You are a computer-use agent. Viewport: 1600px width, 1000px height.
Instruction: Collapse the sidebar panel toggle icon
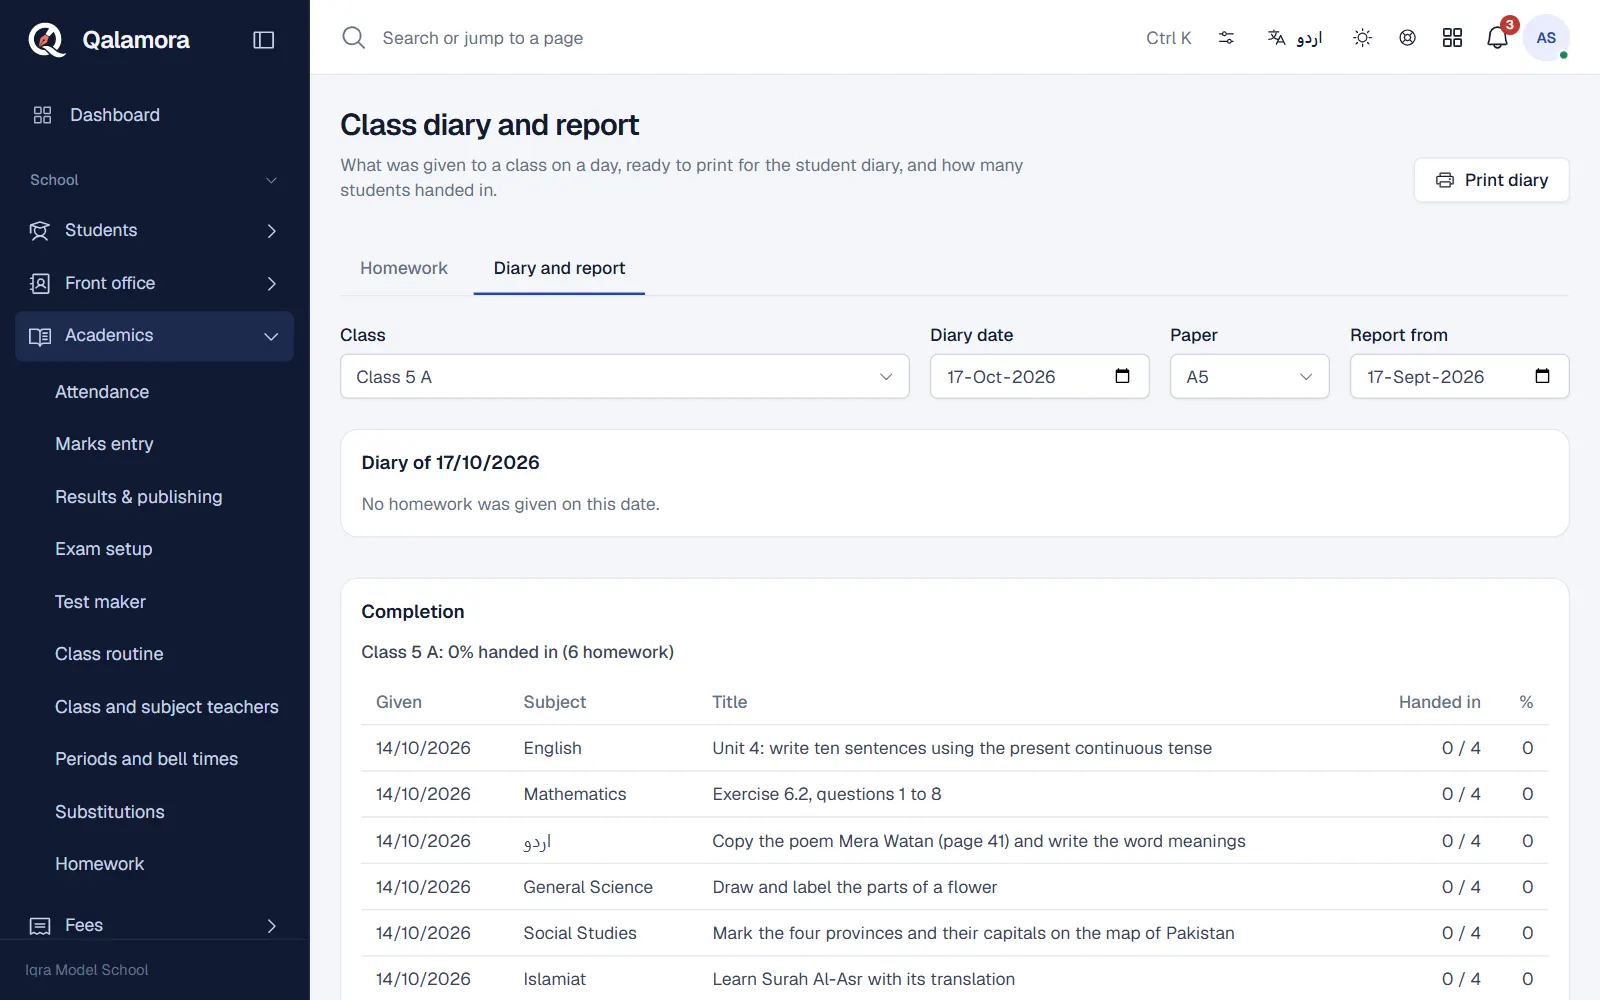tap(264, 40)
